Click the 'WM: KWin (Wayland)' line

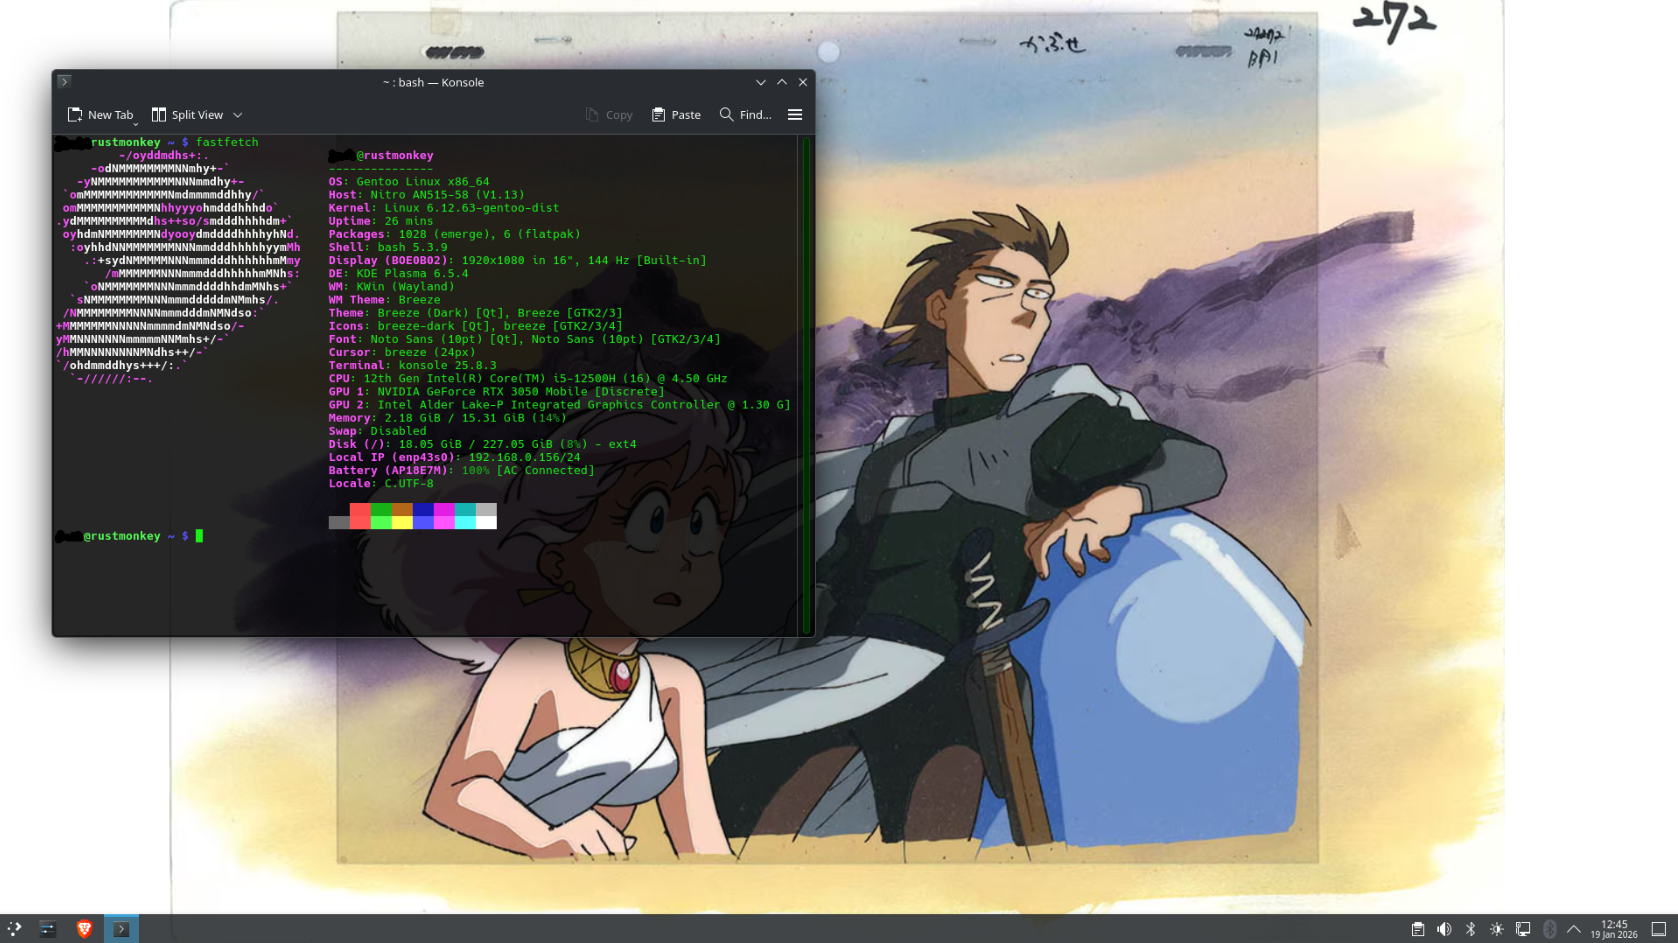click(x=392, y=286)
